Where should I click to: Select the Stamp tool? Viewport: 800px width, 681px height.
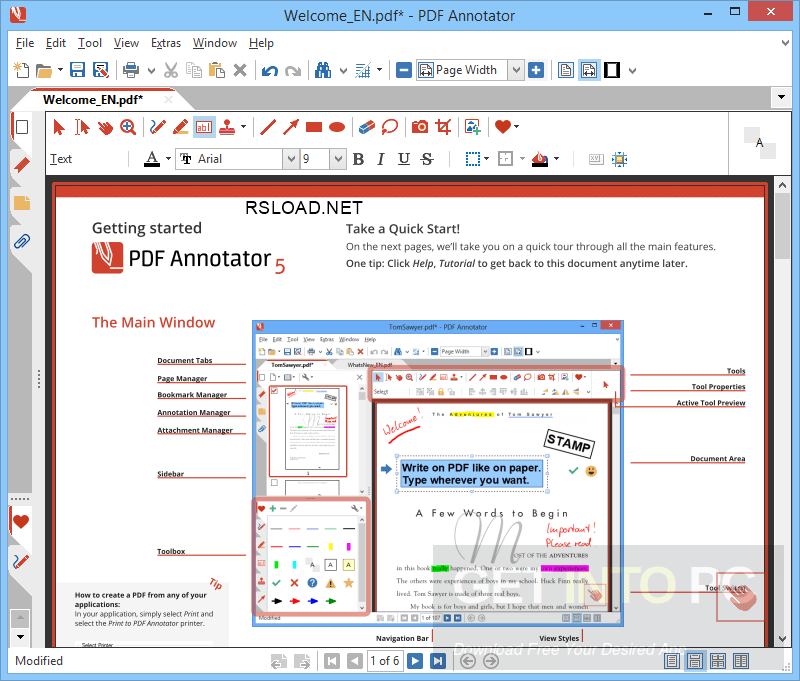pos(227,127)
